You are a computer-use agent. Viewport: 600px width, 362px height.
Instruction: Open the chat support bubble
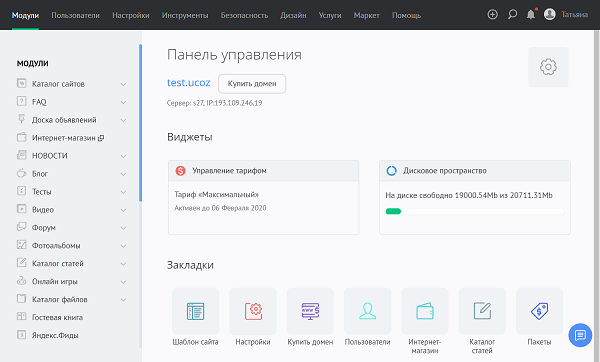tap(580, 335)
